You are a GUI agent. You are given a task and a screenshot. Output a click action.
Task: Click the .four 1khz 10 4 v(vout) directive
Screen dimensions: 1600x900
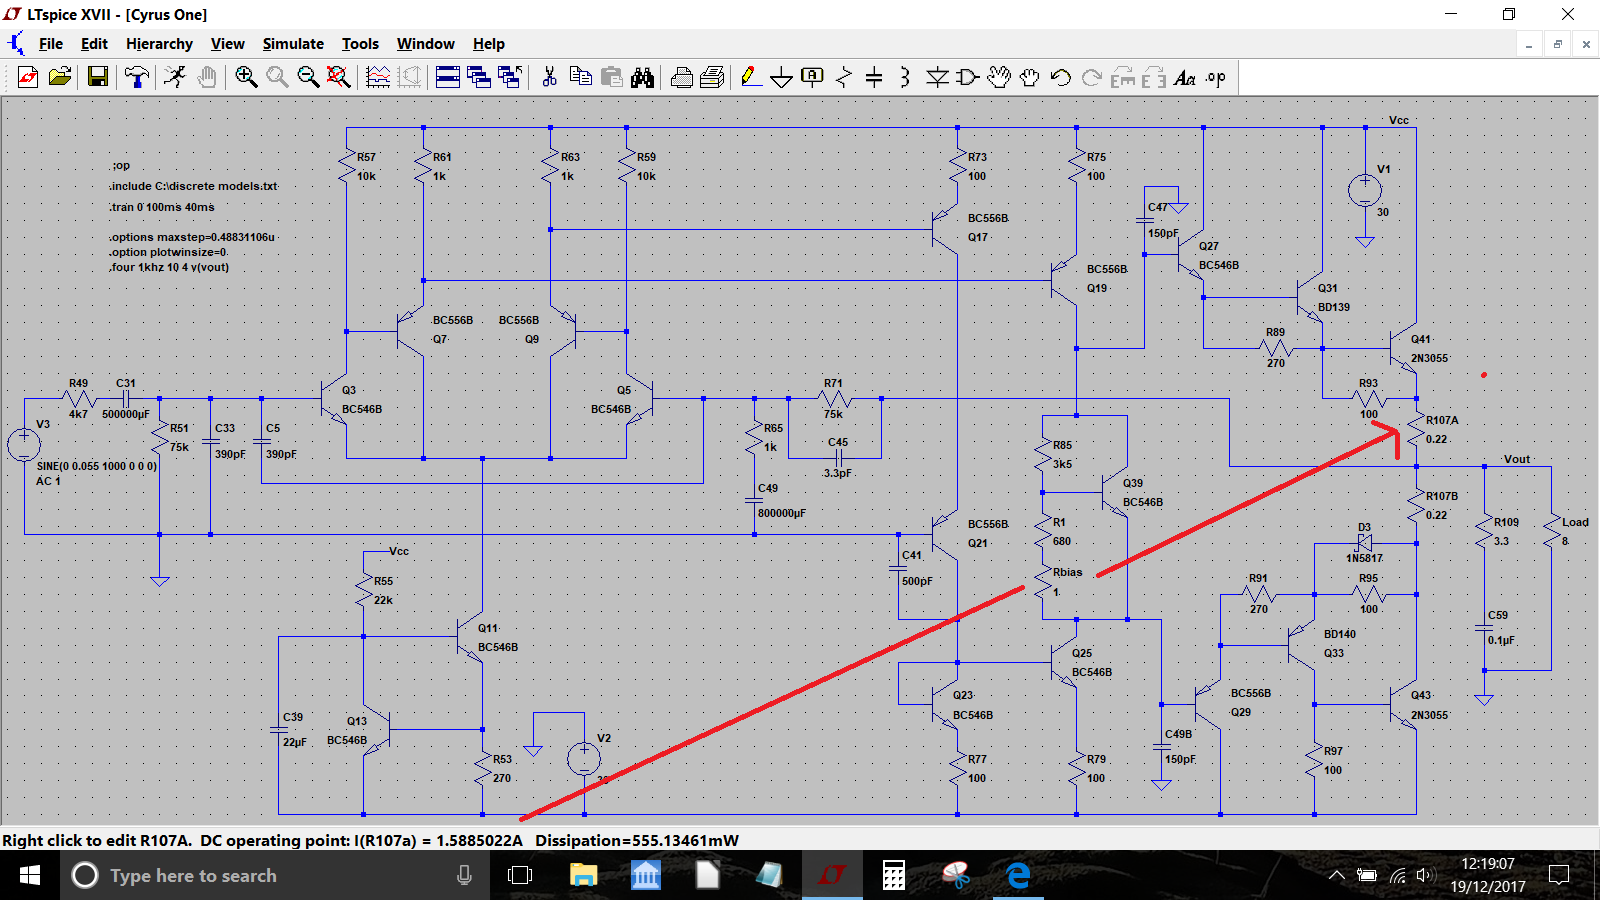[x=169, y=267]
